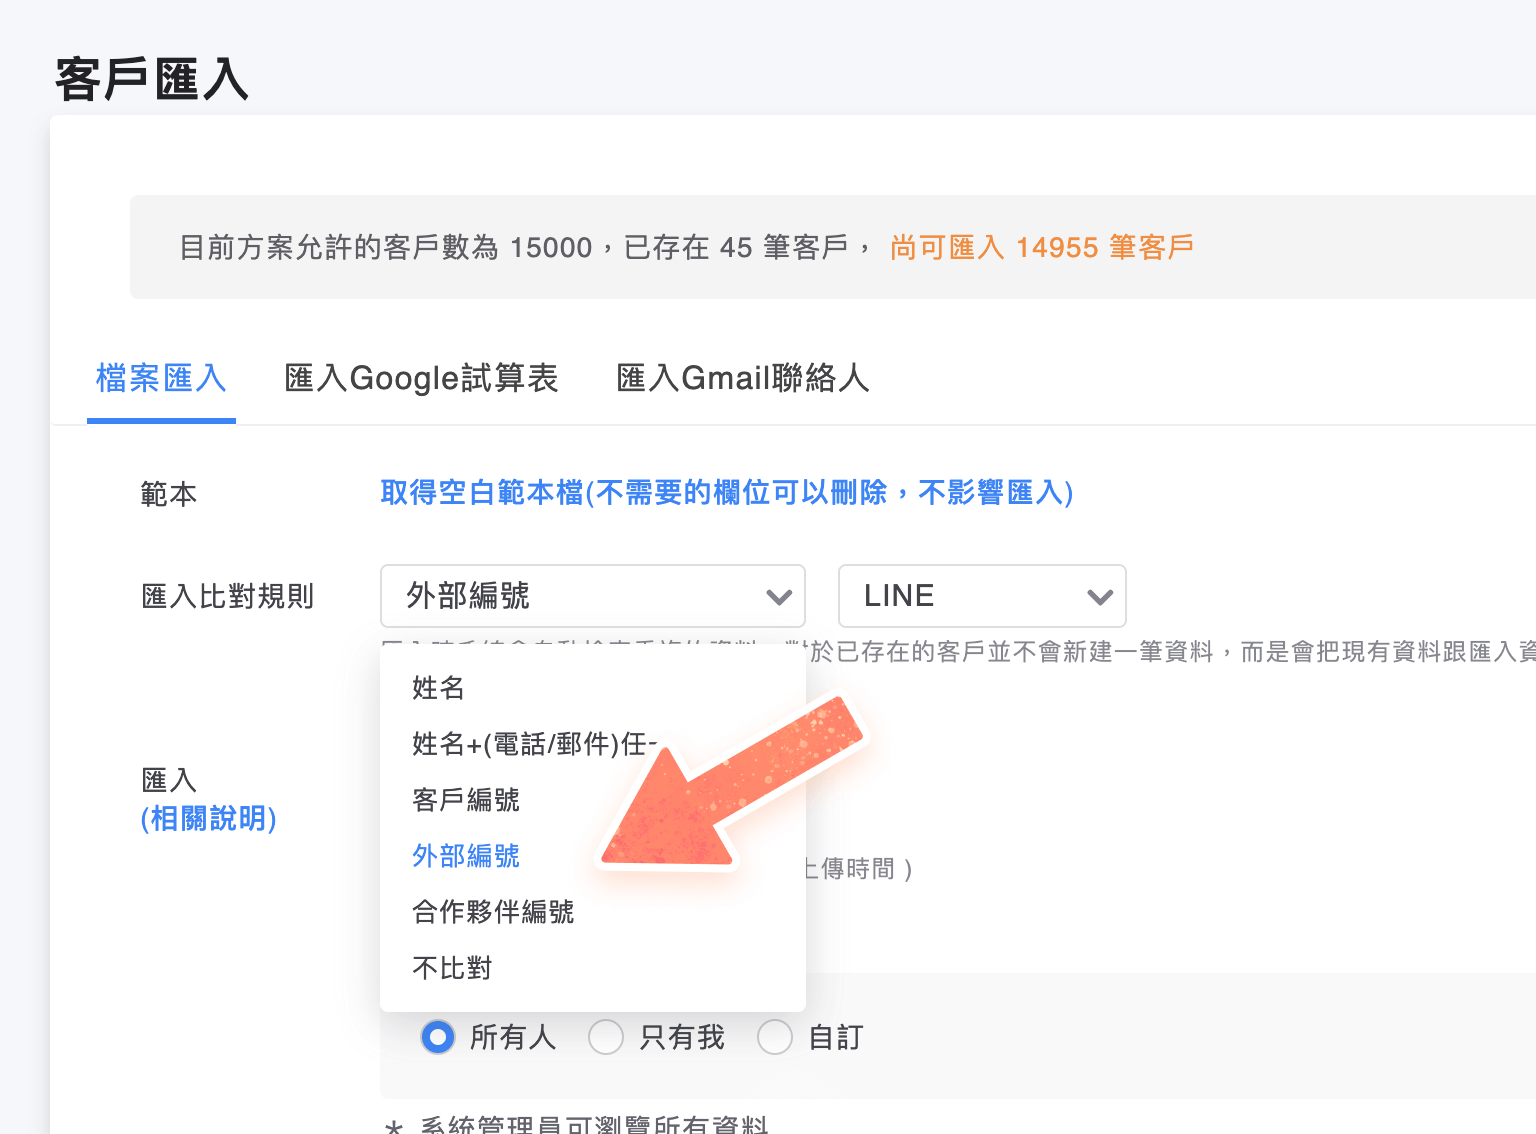This screenshot has height=1134, width=1536.
Task: Choose 客戶編號 as the matching rule
Action: point(465,799)
